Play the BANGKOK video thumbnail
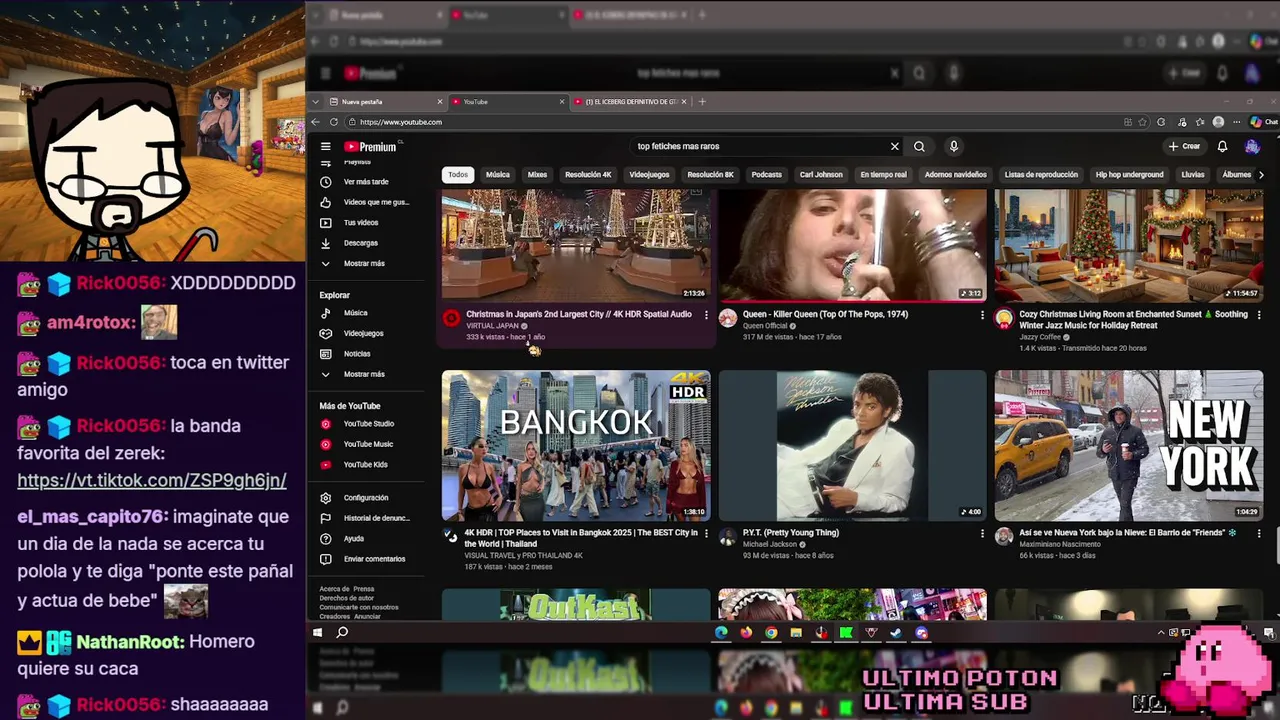The height and width of the screenshot is (720, 1280). 576,446
